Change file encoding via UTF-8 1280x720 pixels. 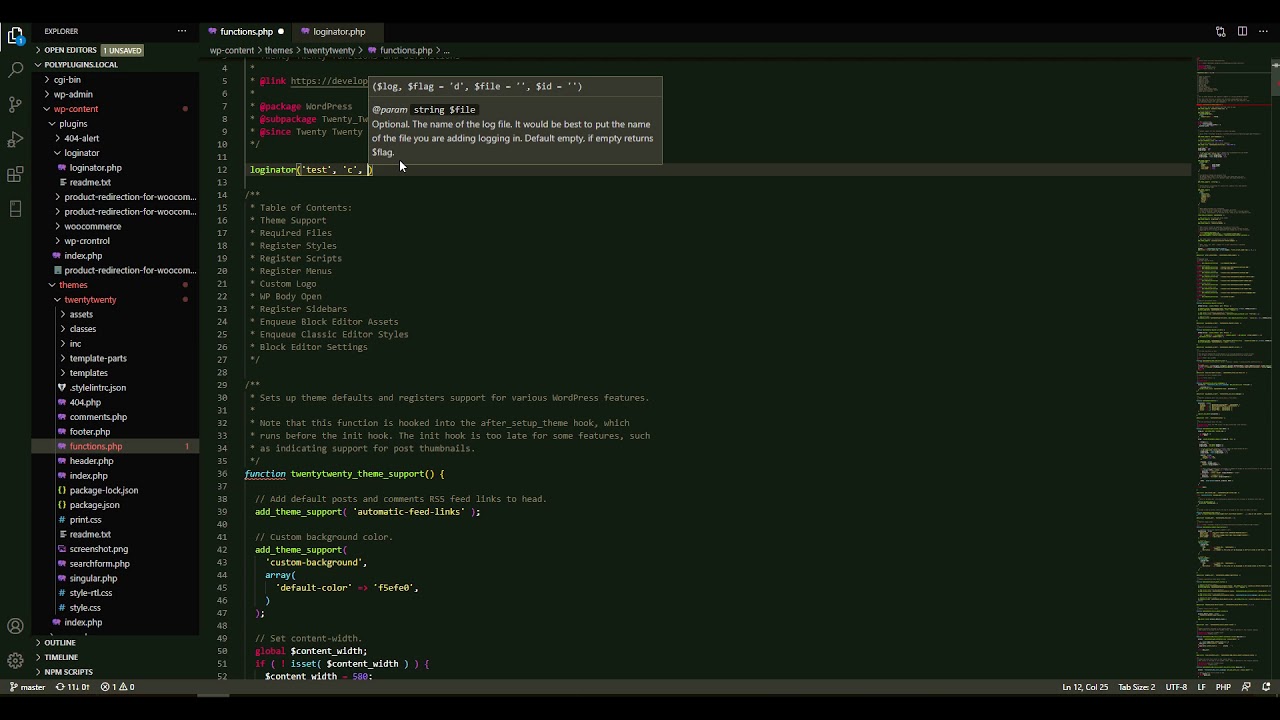point(1176,687)
